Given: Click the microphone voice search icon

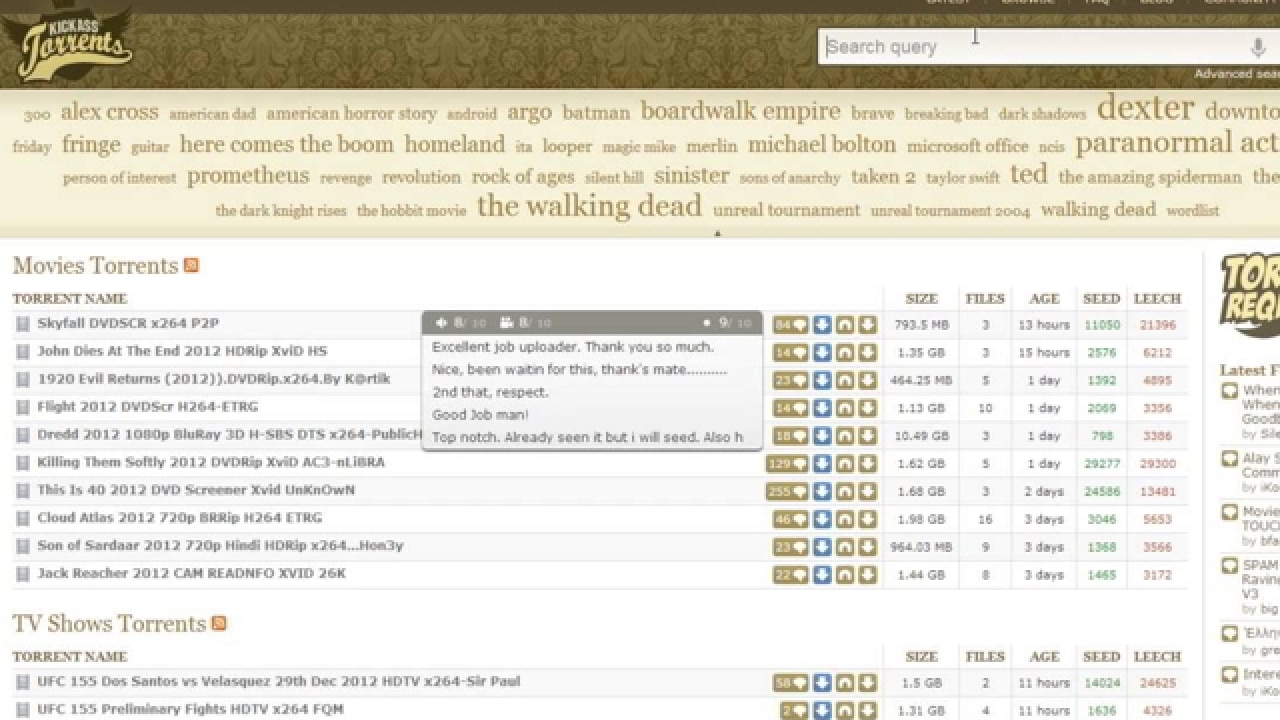Looking at the screenshot, I should click(x=1258, y=47).
